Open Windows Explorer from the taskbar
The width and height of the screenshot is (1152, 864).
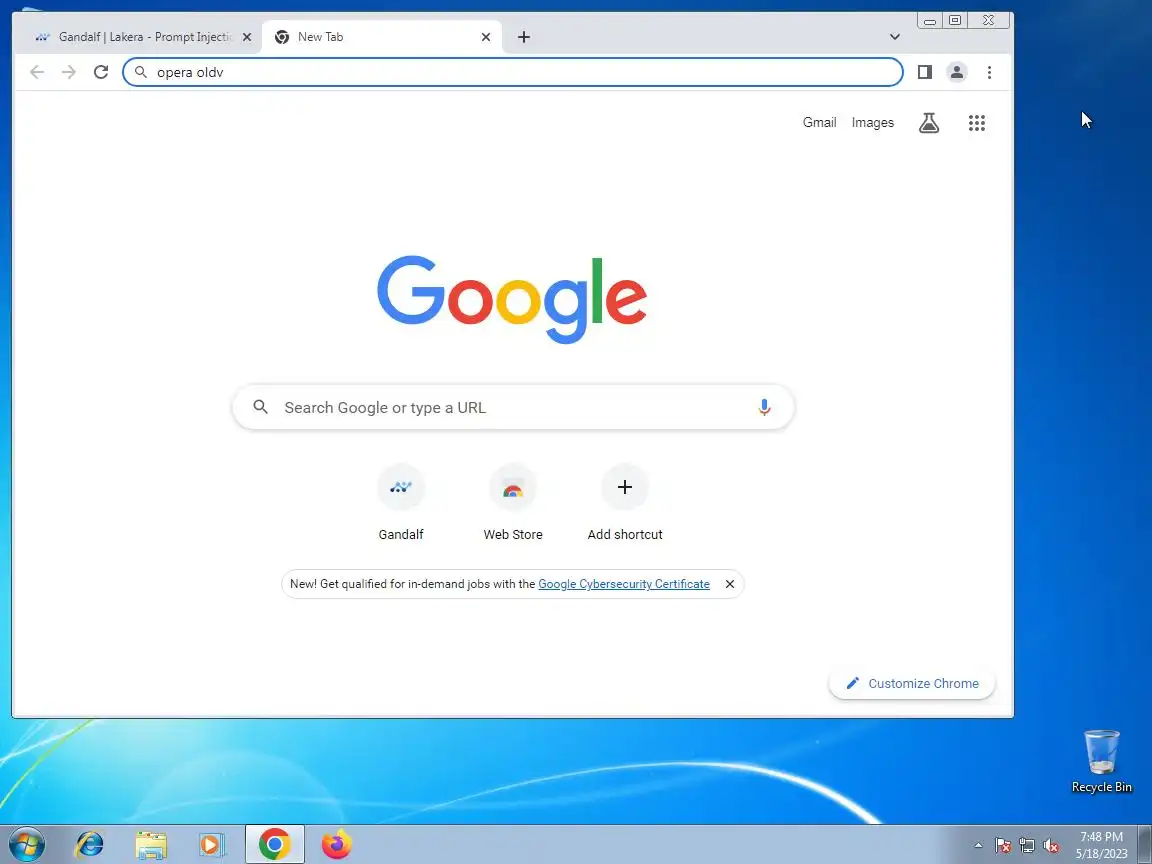click(x=151, y=845)
